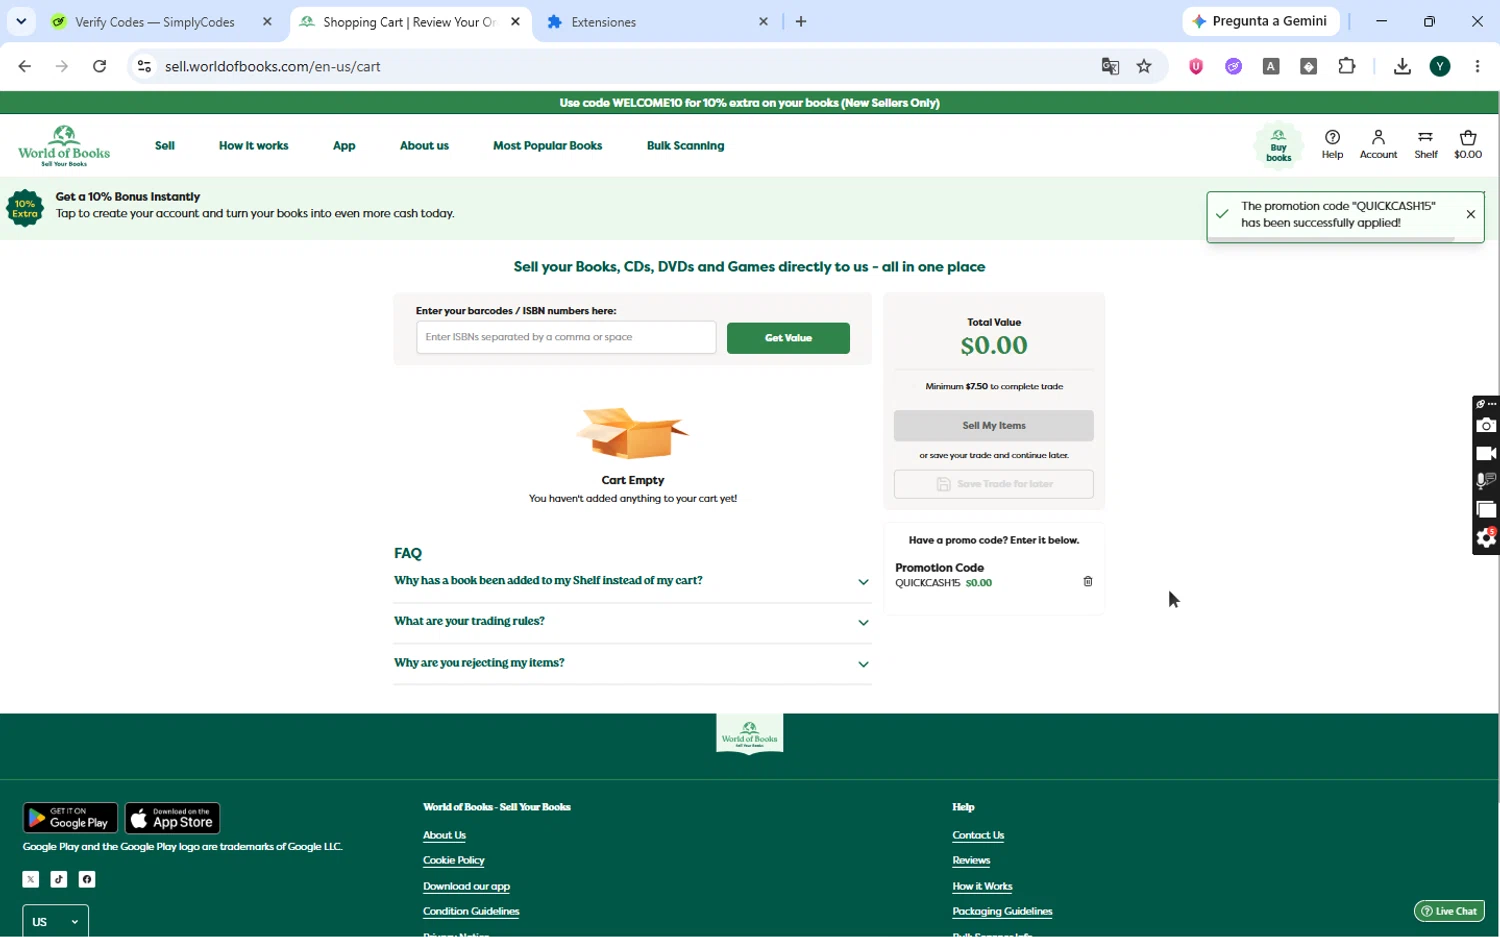Open the Condition Guidelines footer link
The width and height of the screenshot is (1500, 937).
[471, 912]
